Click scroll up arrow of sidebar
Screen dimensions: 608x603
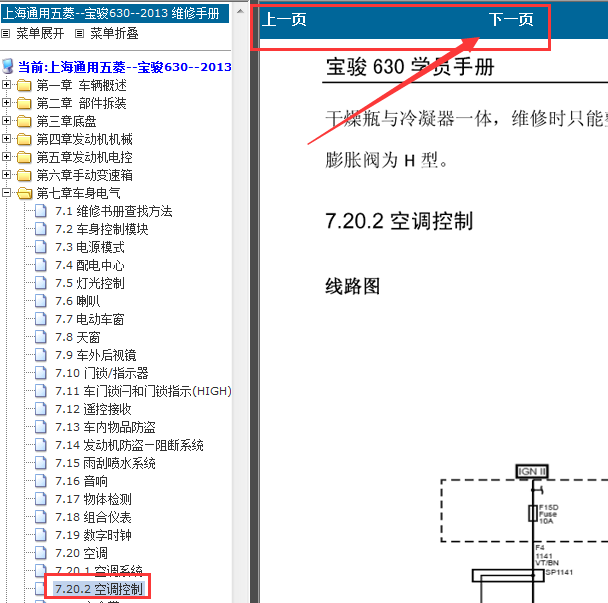pos(240,11)
